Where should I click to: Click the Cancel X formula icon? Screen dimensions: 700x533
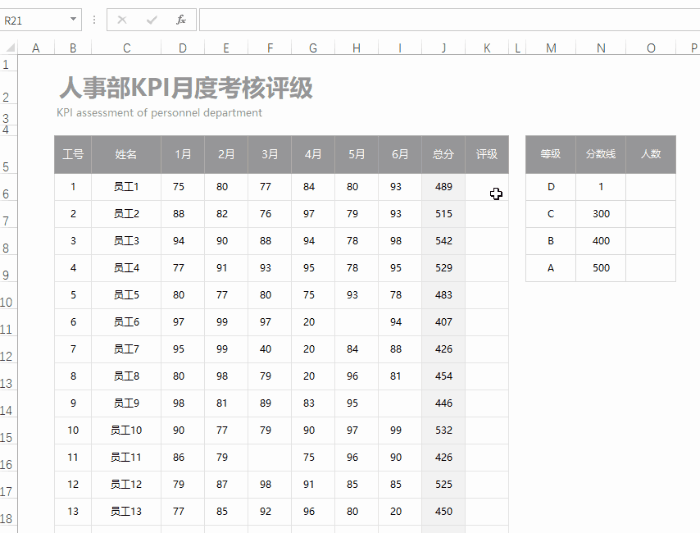coord(122,20)
